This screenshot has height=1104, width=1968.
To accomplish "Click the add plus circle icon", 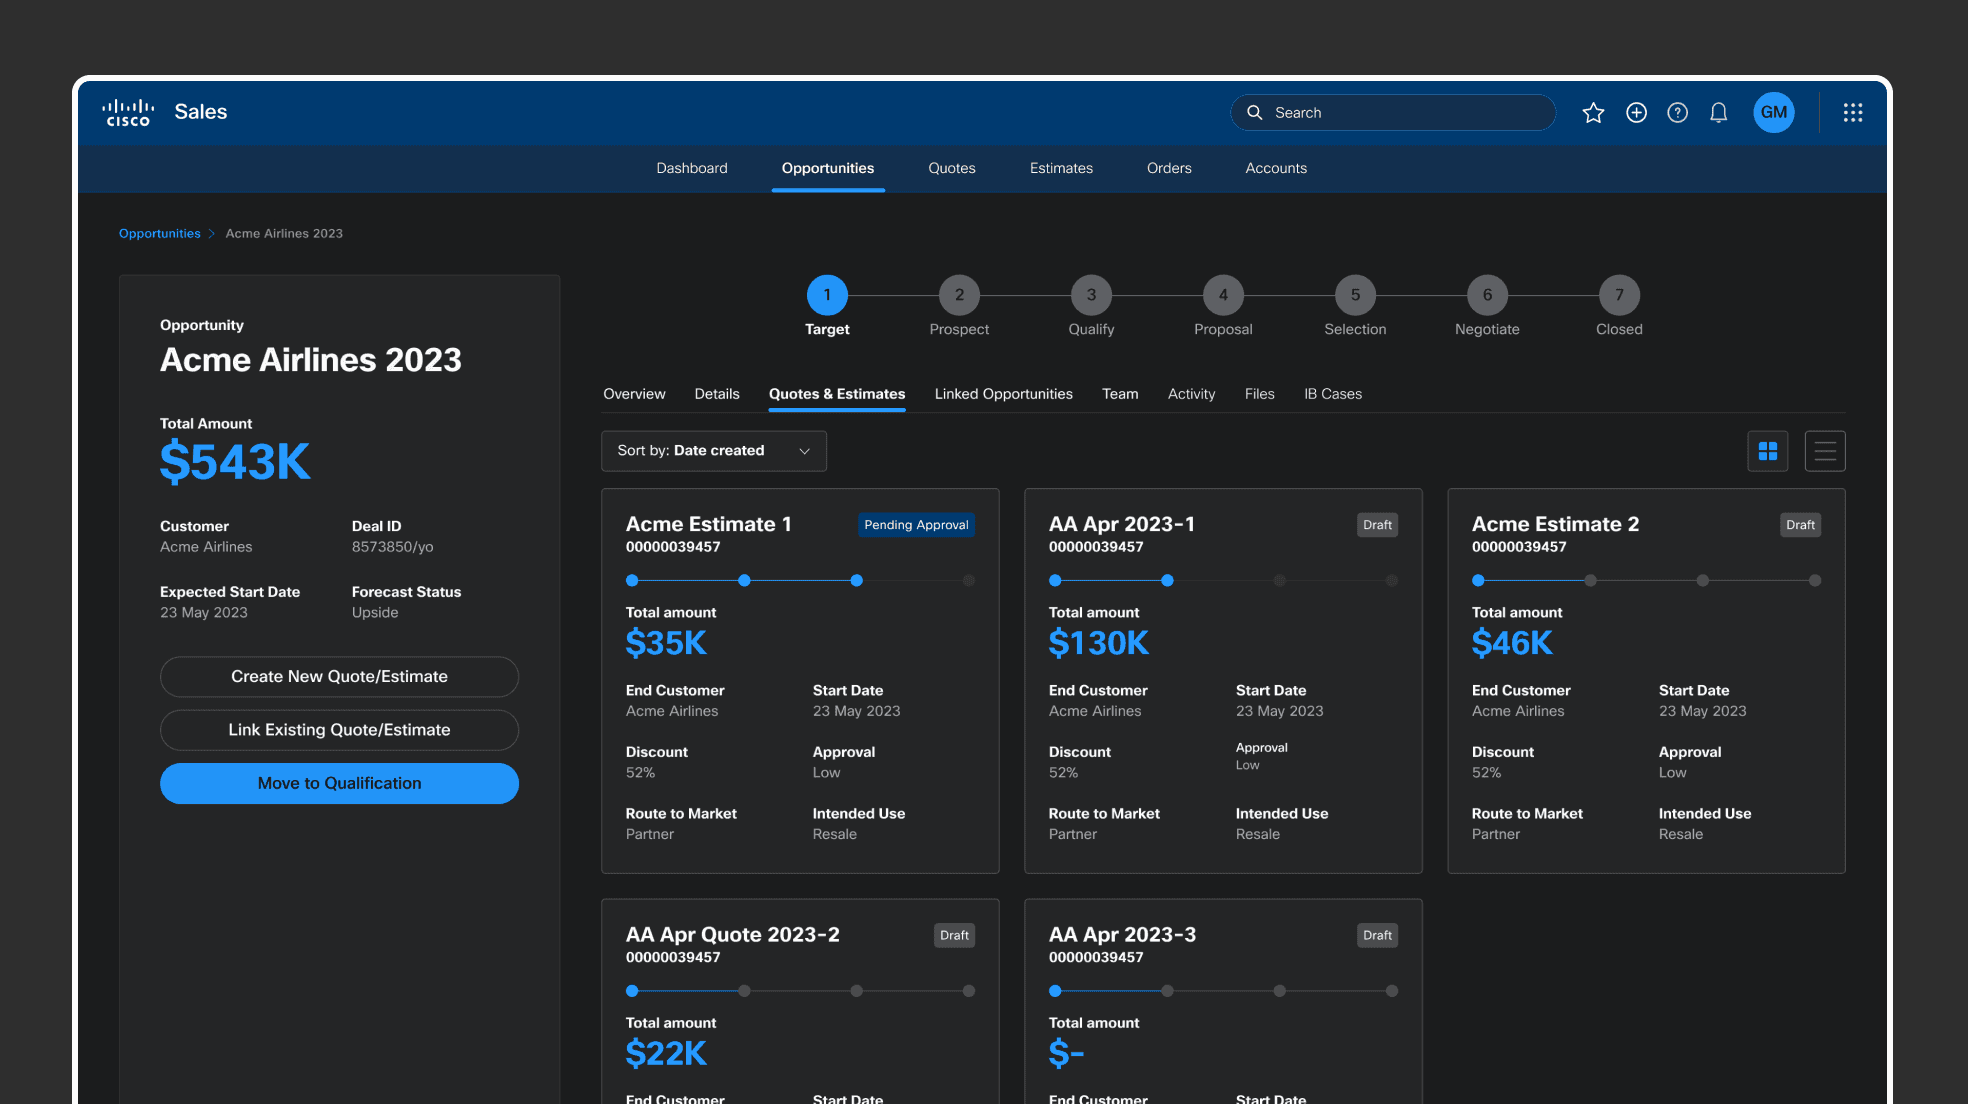I will (x=1636, y=113).
